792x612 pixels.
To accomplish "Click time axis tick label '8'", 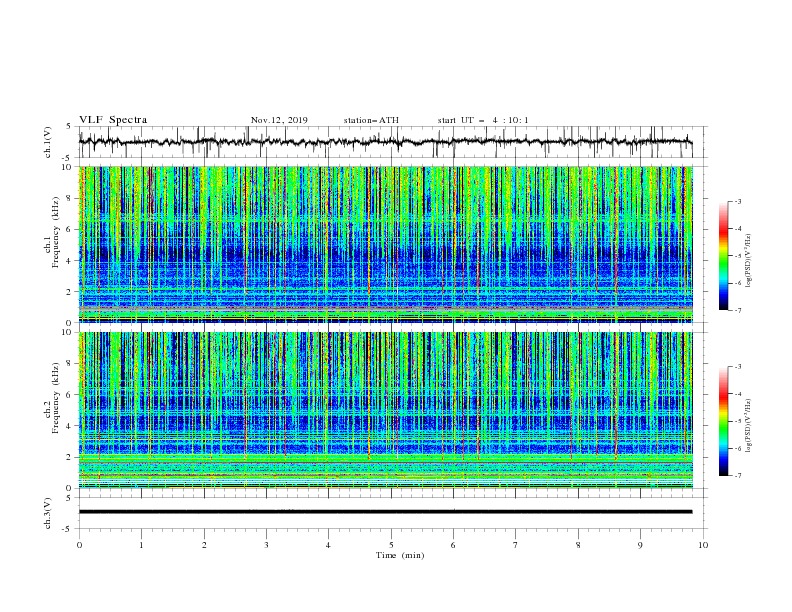I will pyautogui.click(x=578, y=545).
